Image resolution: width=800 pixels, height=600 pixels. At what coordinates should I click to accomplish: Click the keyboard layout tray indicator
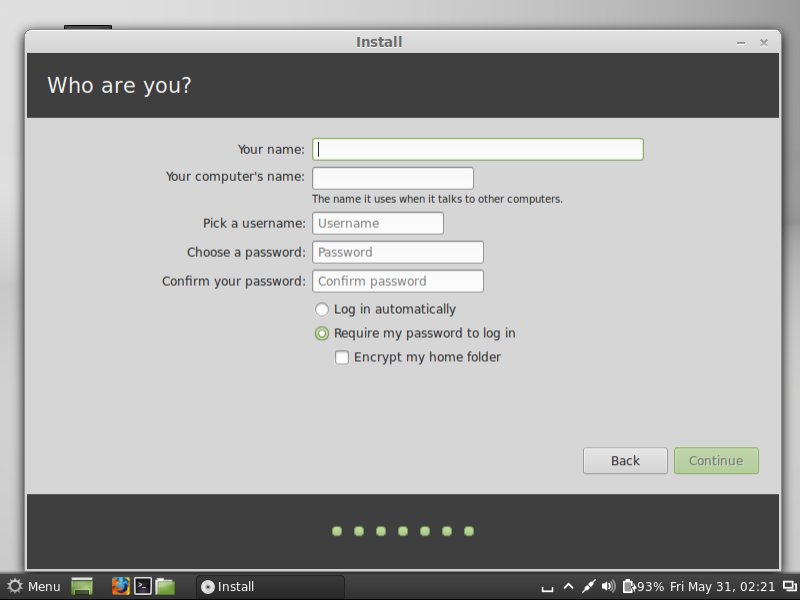[x=547, y=587]
